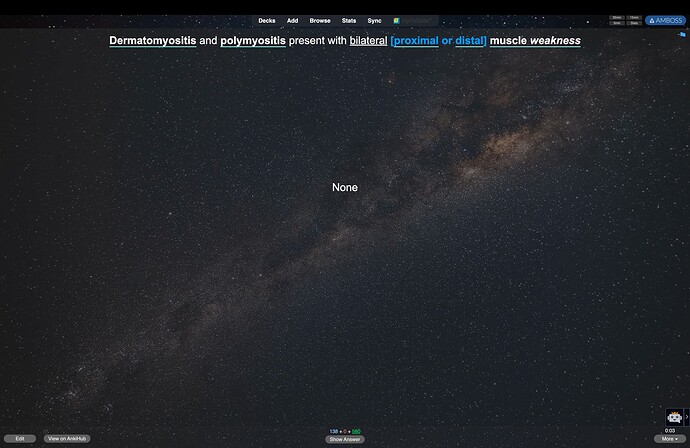This screenshot has height=448, width=690.
Task: Click the underlined polymyositis term
Action: click(x=253, y=40)
